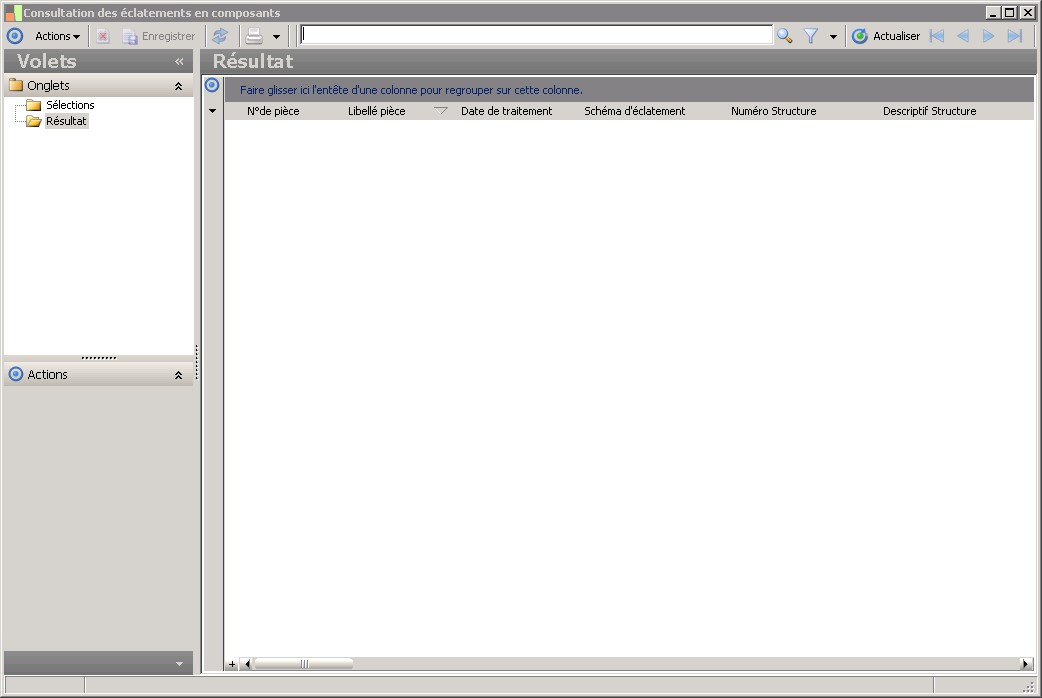Collapse the Actions section in side panel
1042x698 pixels.
tap(178, 375)
